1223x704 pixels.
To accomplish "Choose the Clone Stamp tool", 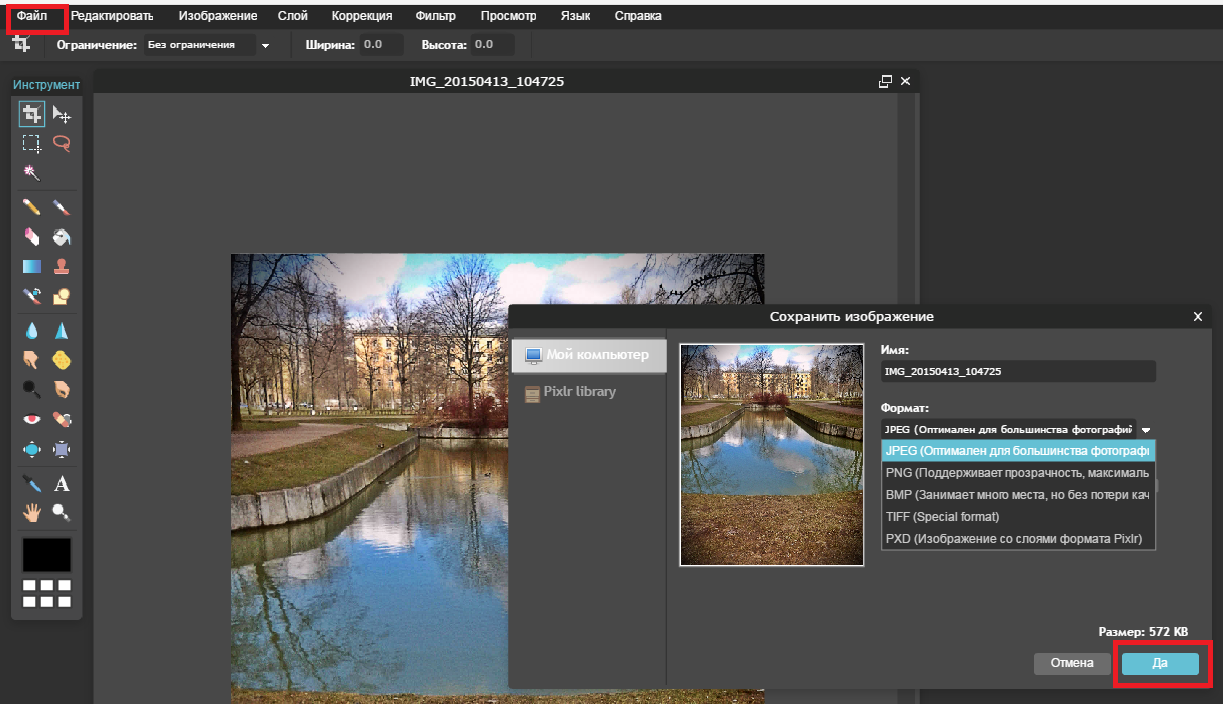I will tap(62, 266).
